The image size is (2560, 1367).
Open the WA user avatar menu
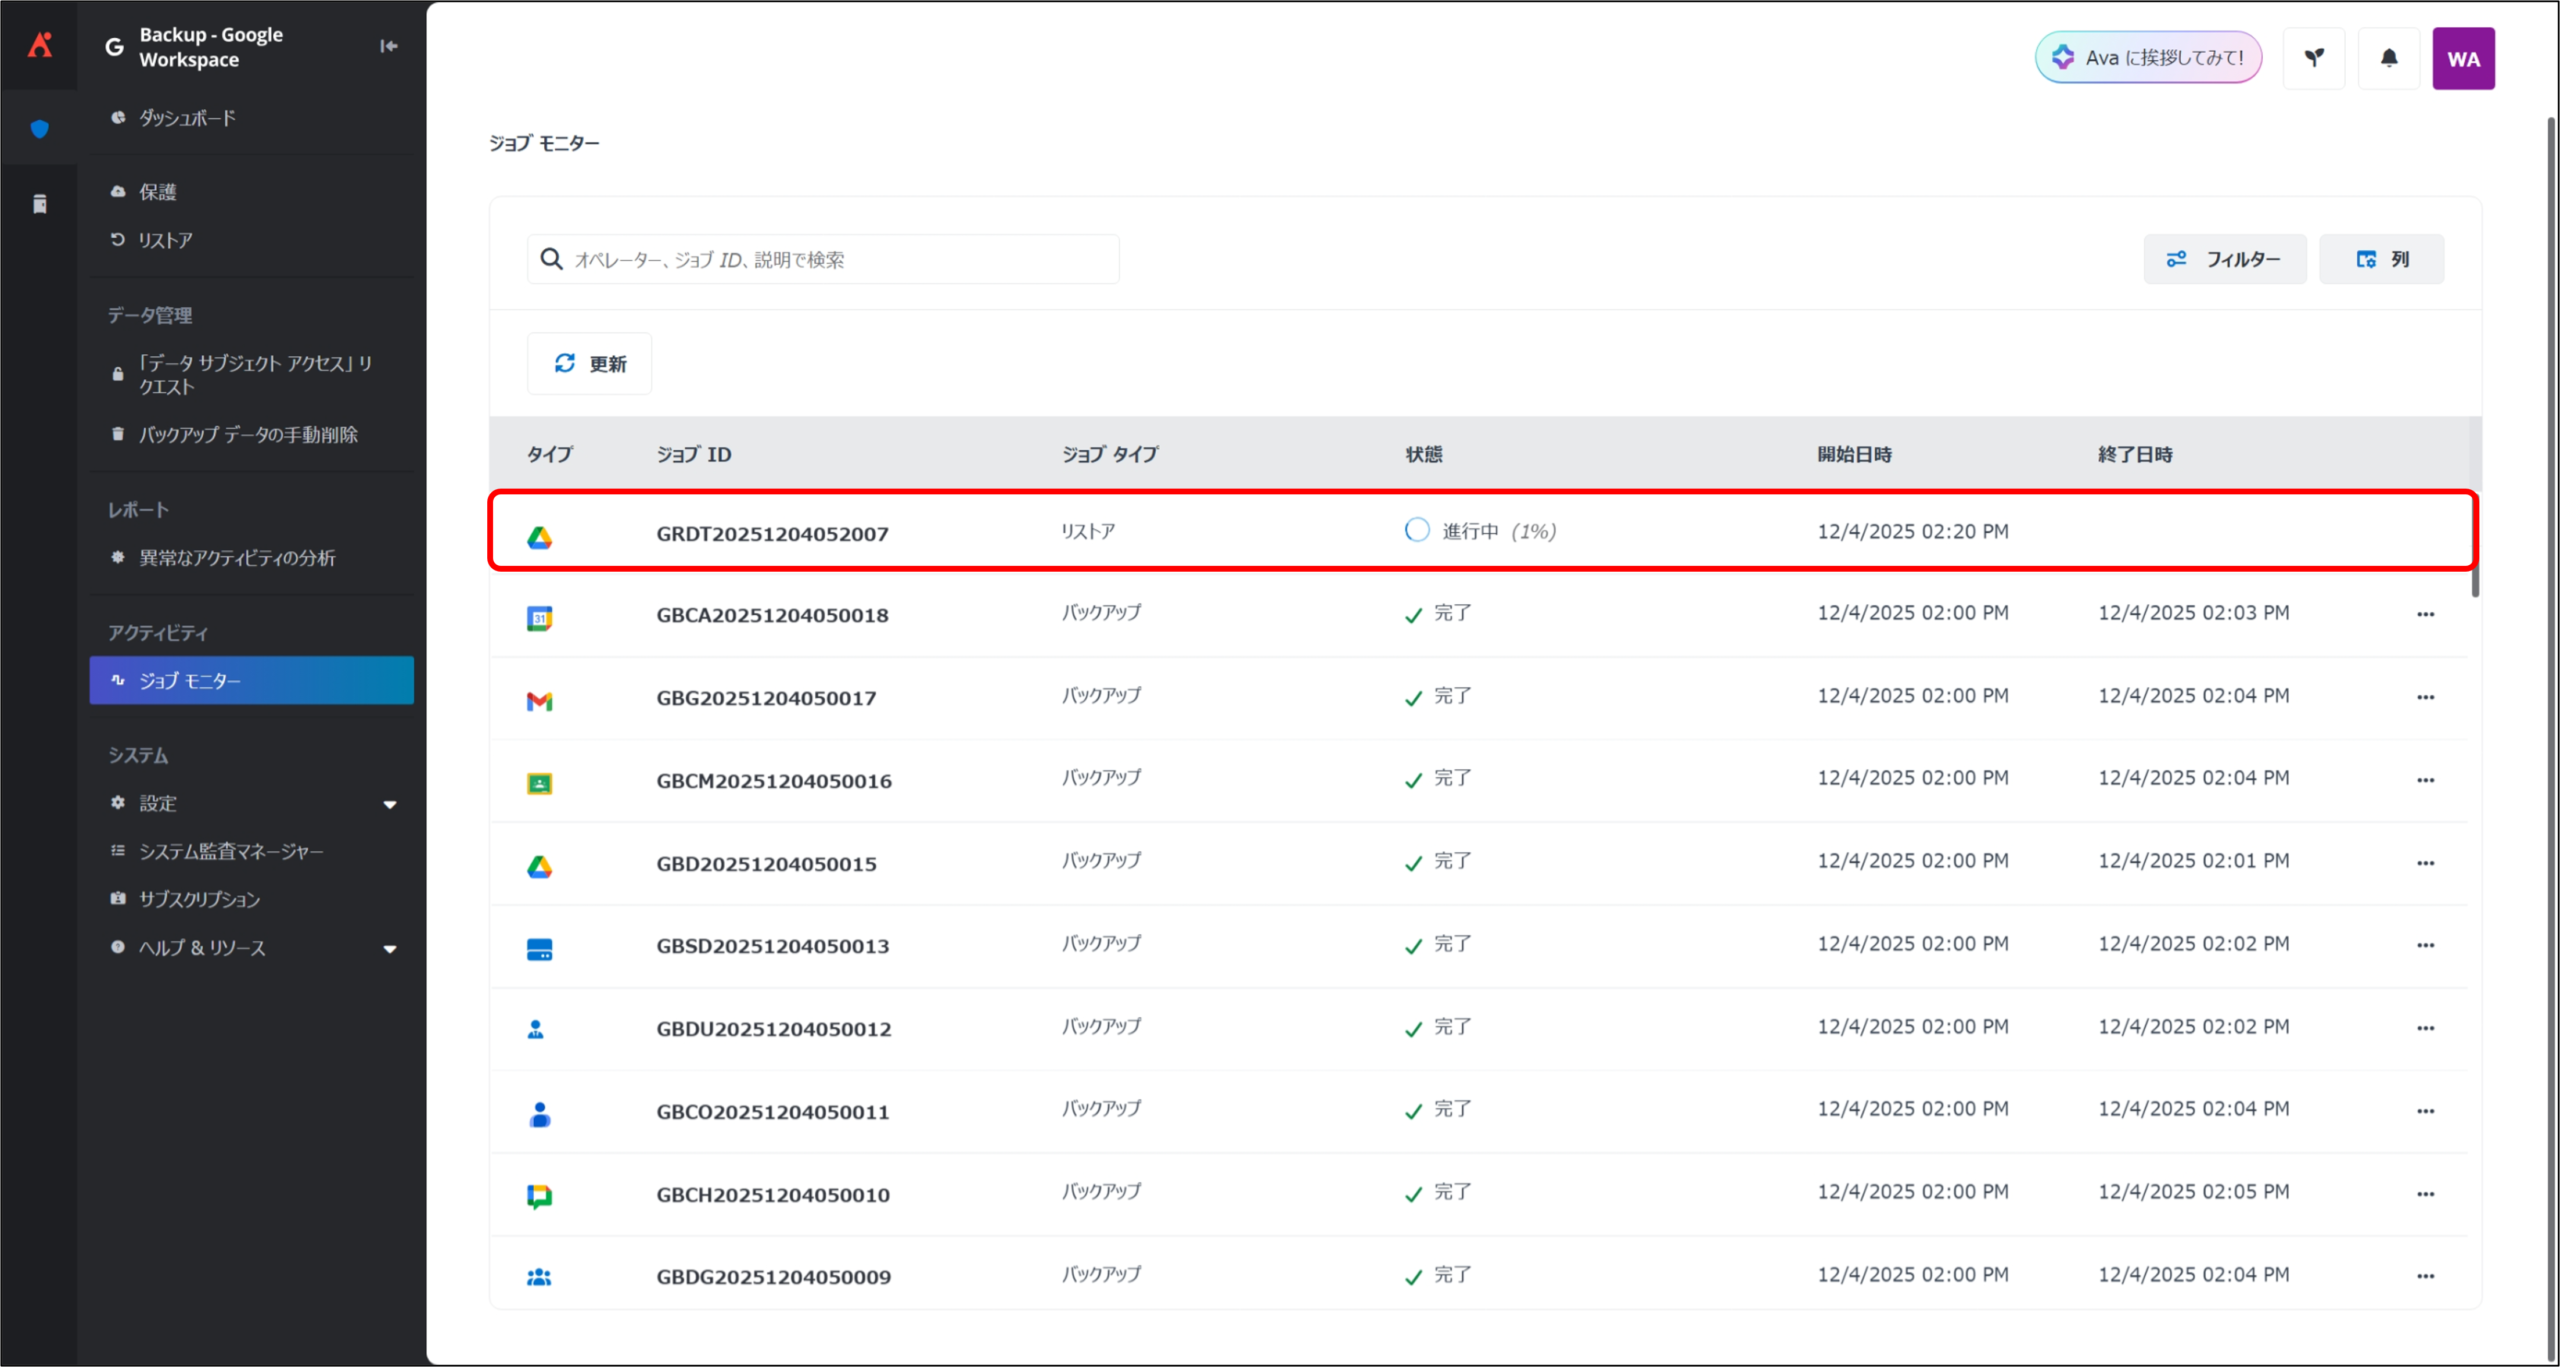[x=2462, y=58]
